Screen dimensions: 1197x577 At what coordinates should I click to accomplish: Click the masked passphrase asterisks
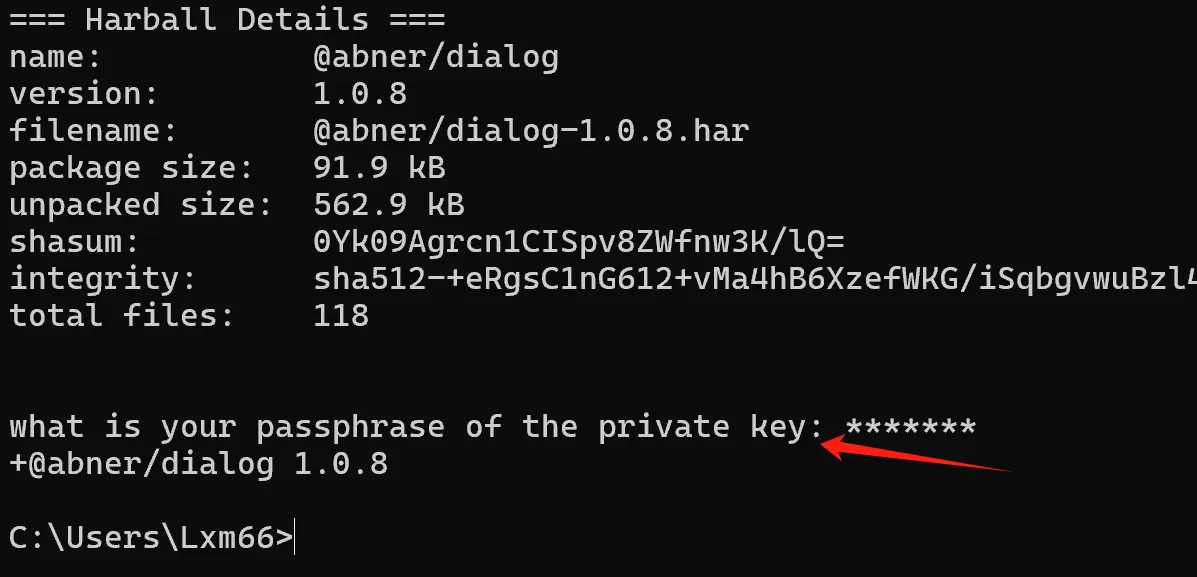(x=911, y=426)
